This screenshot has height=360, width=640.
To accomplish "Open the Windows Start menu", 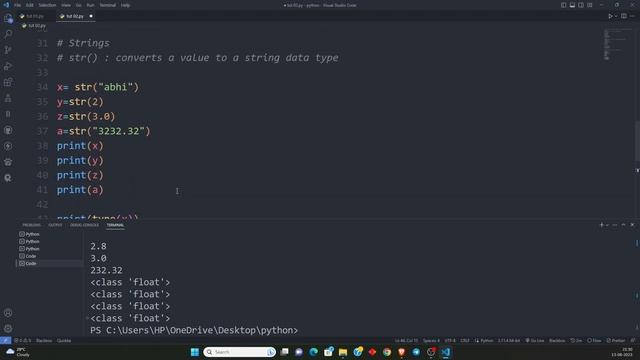I will [x=195, y=352].
